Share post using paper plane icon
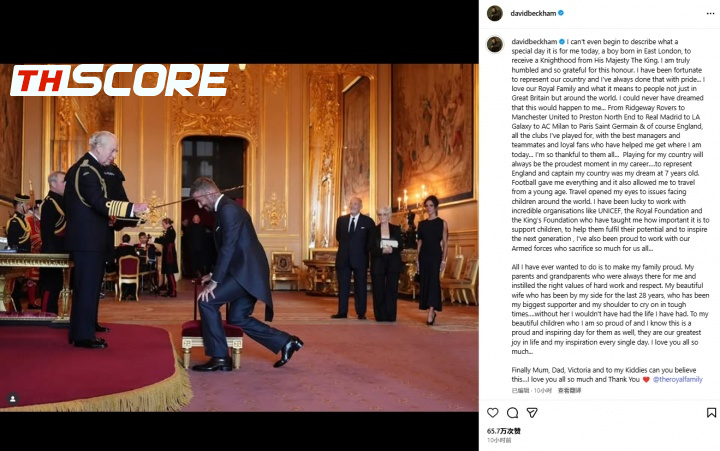 (532, 412)
